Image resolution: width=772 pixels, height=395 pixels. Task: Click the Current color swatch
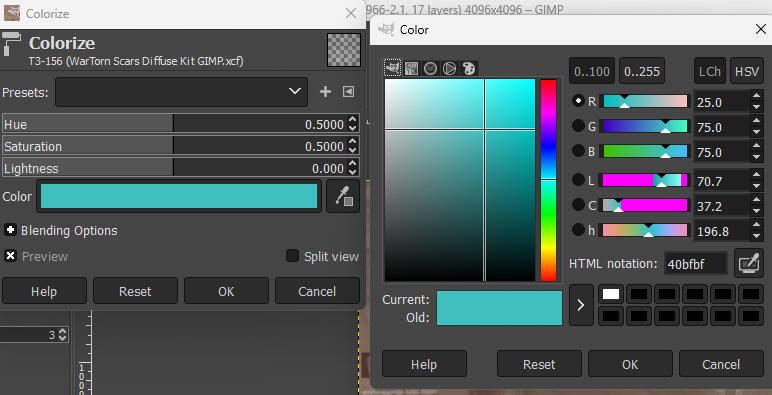(499, 299)
